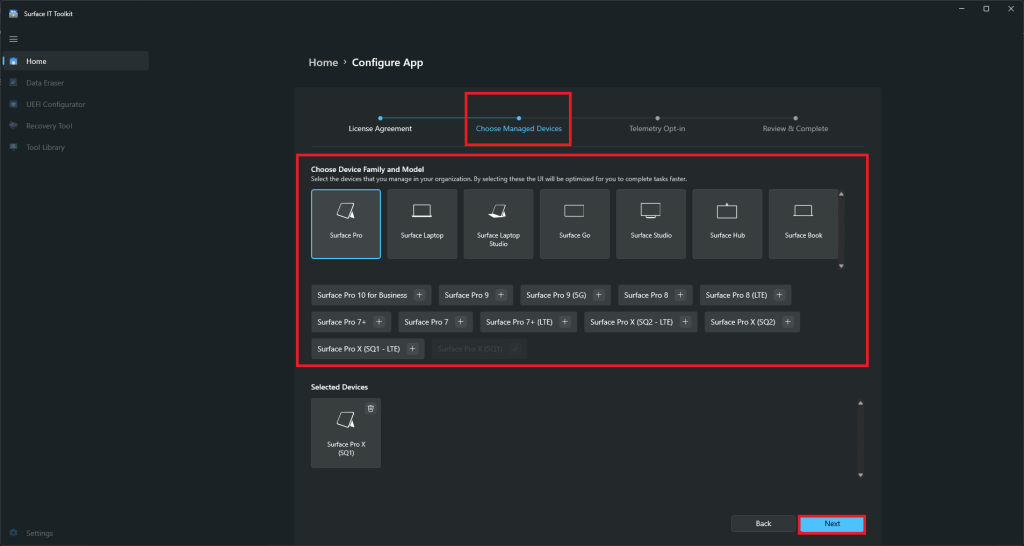Delete Surface Pro X (SQ1) using trash icon
The width and height of the screenshot is (1024, 546).
click(x=371, y=408)
